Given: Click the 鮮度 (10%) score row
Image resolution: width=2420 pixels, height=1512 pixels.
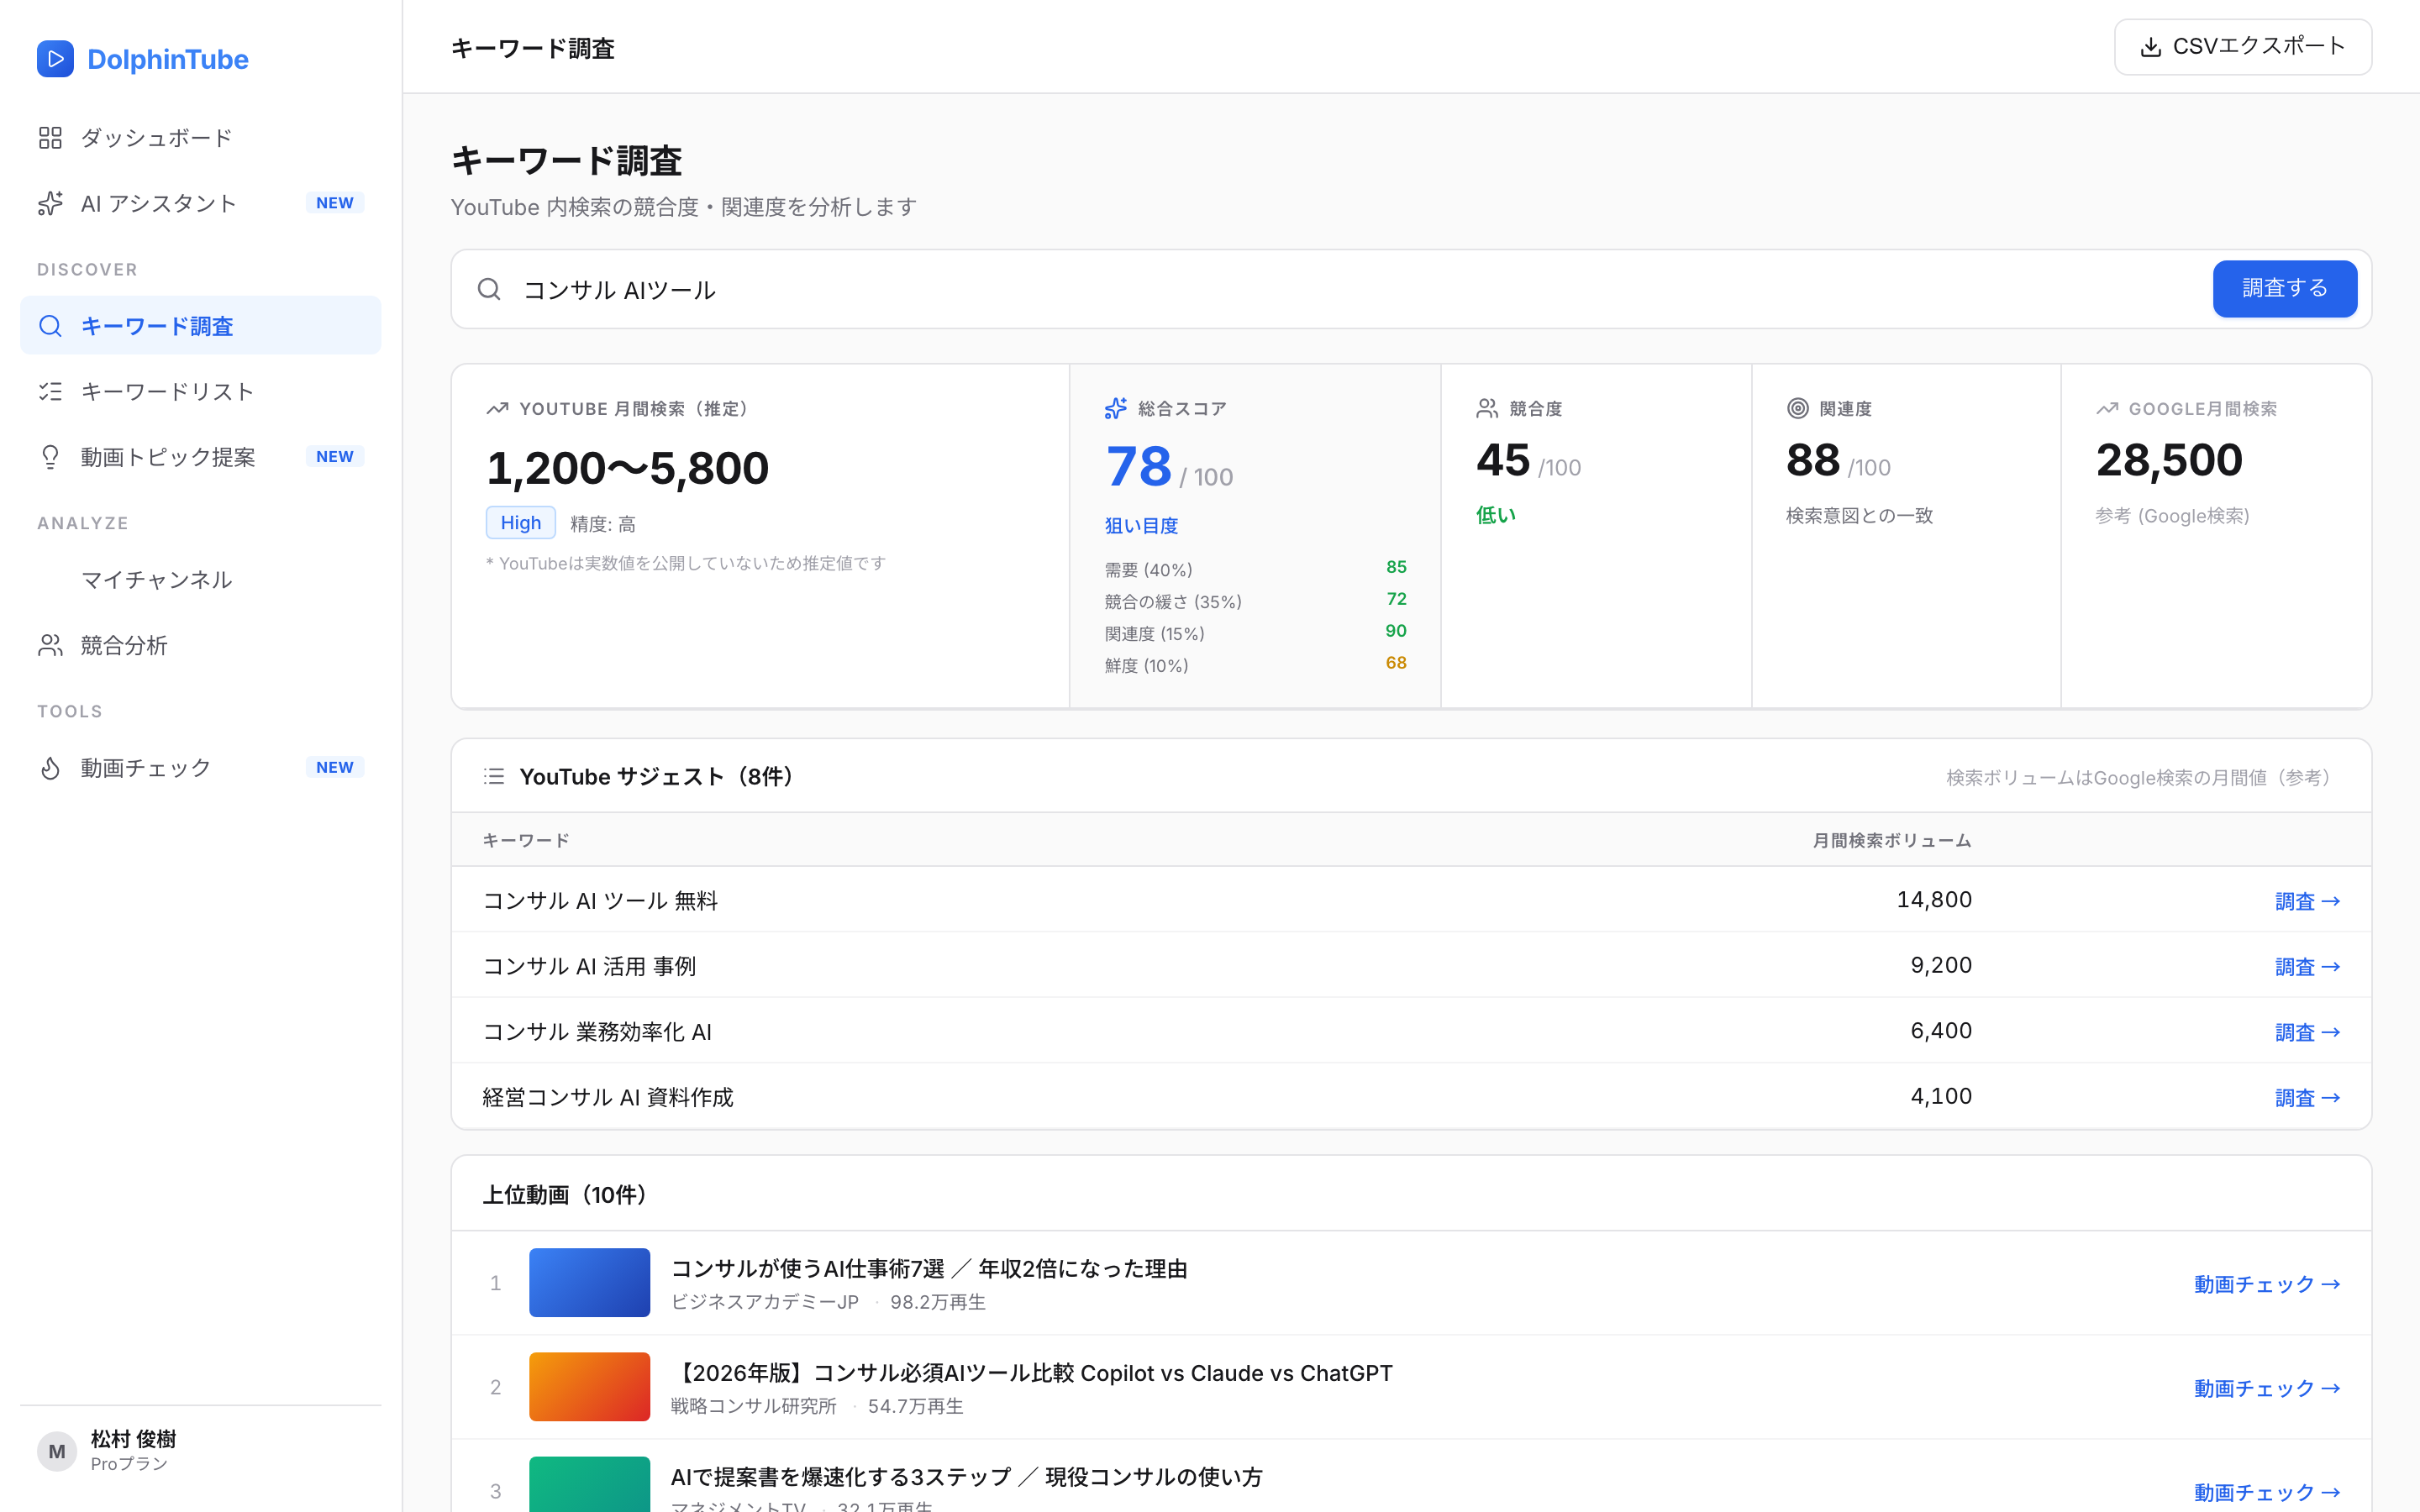Looking at the screenshot, I should coord(1255,664).
